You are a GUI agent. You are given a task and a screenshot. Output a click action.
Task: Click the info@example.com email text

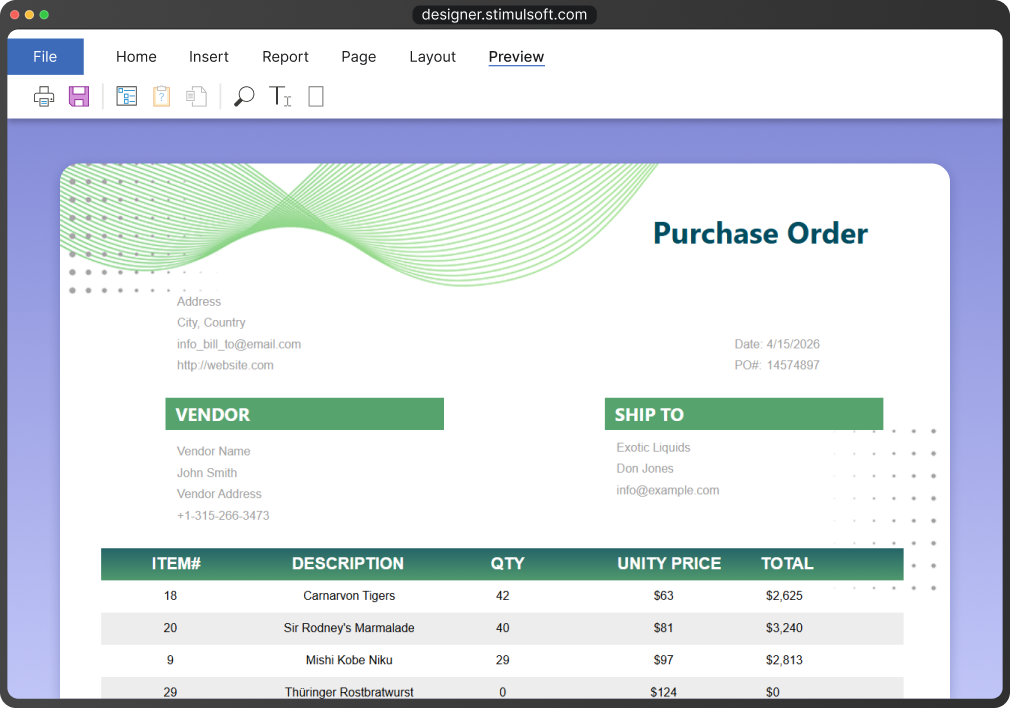coord(667,490)
